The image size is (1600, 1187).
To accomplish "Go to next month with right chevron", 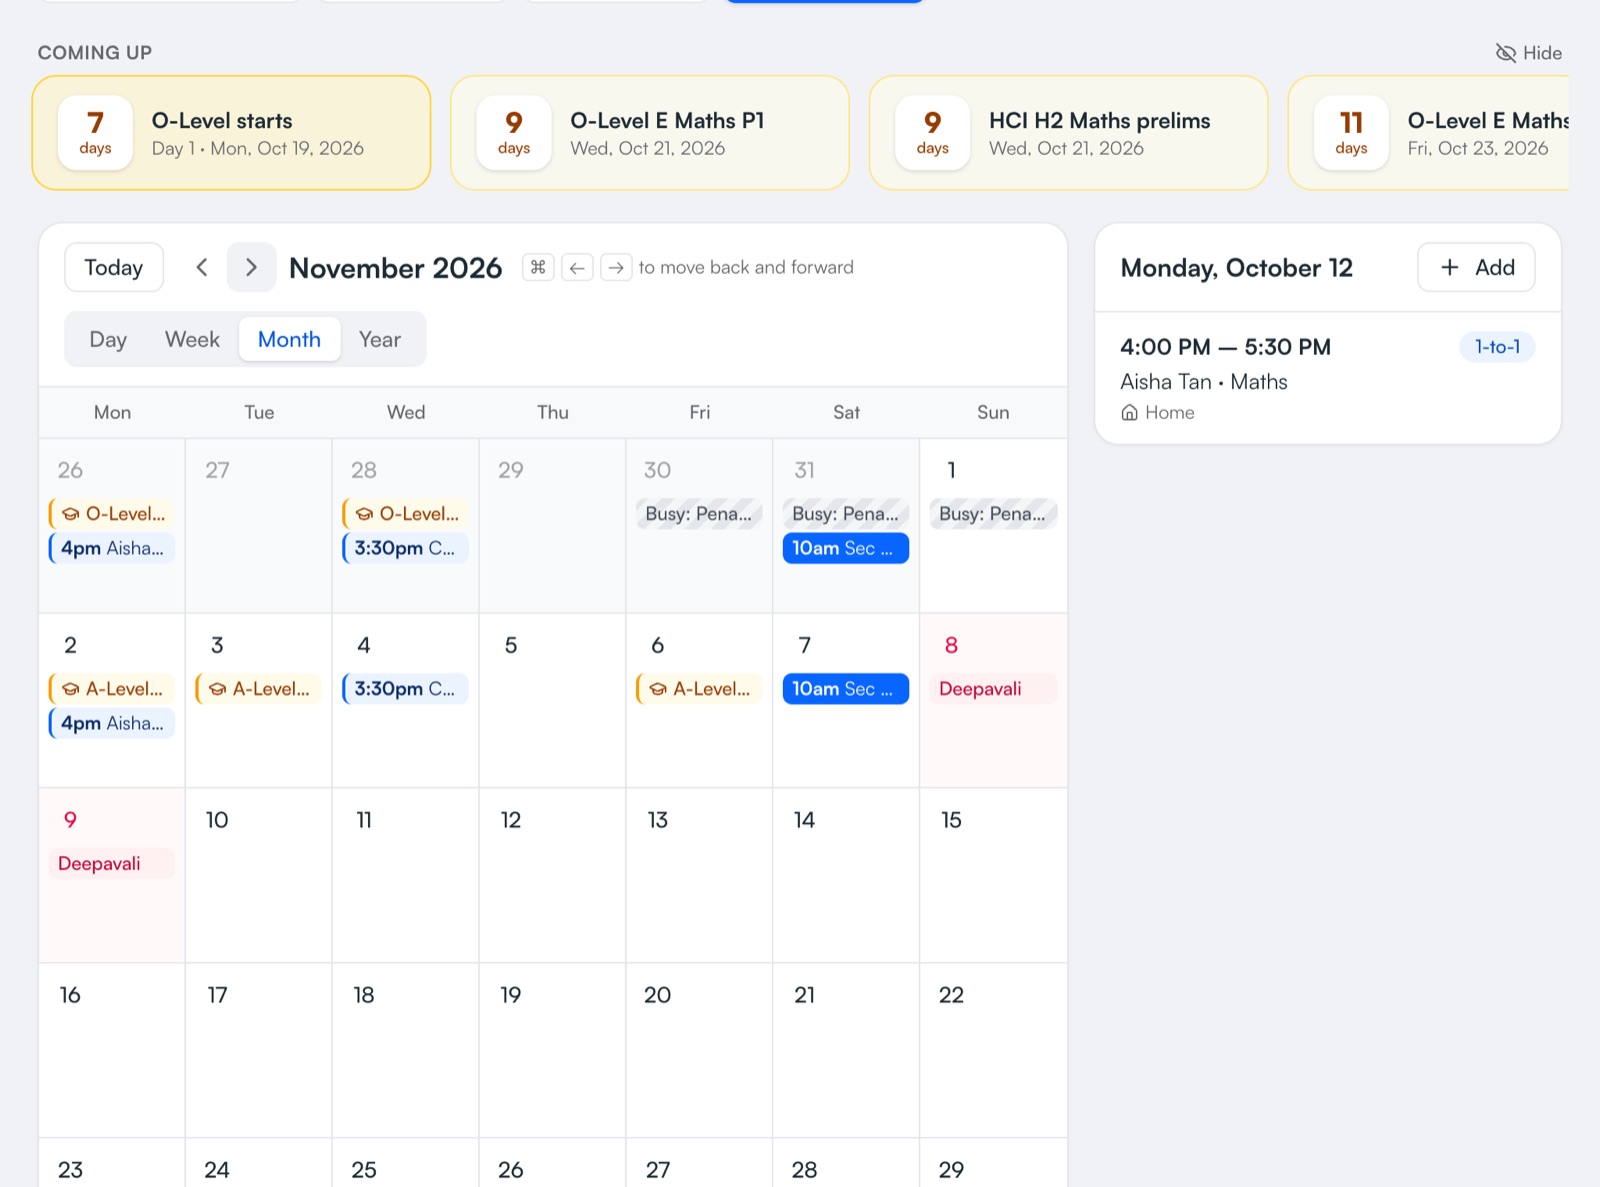I will tap(251, 267).
